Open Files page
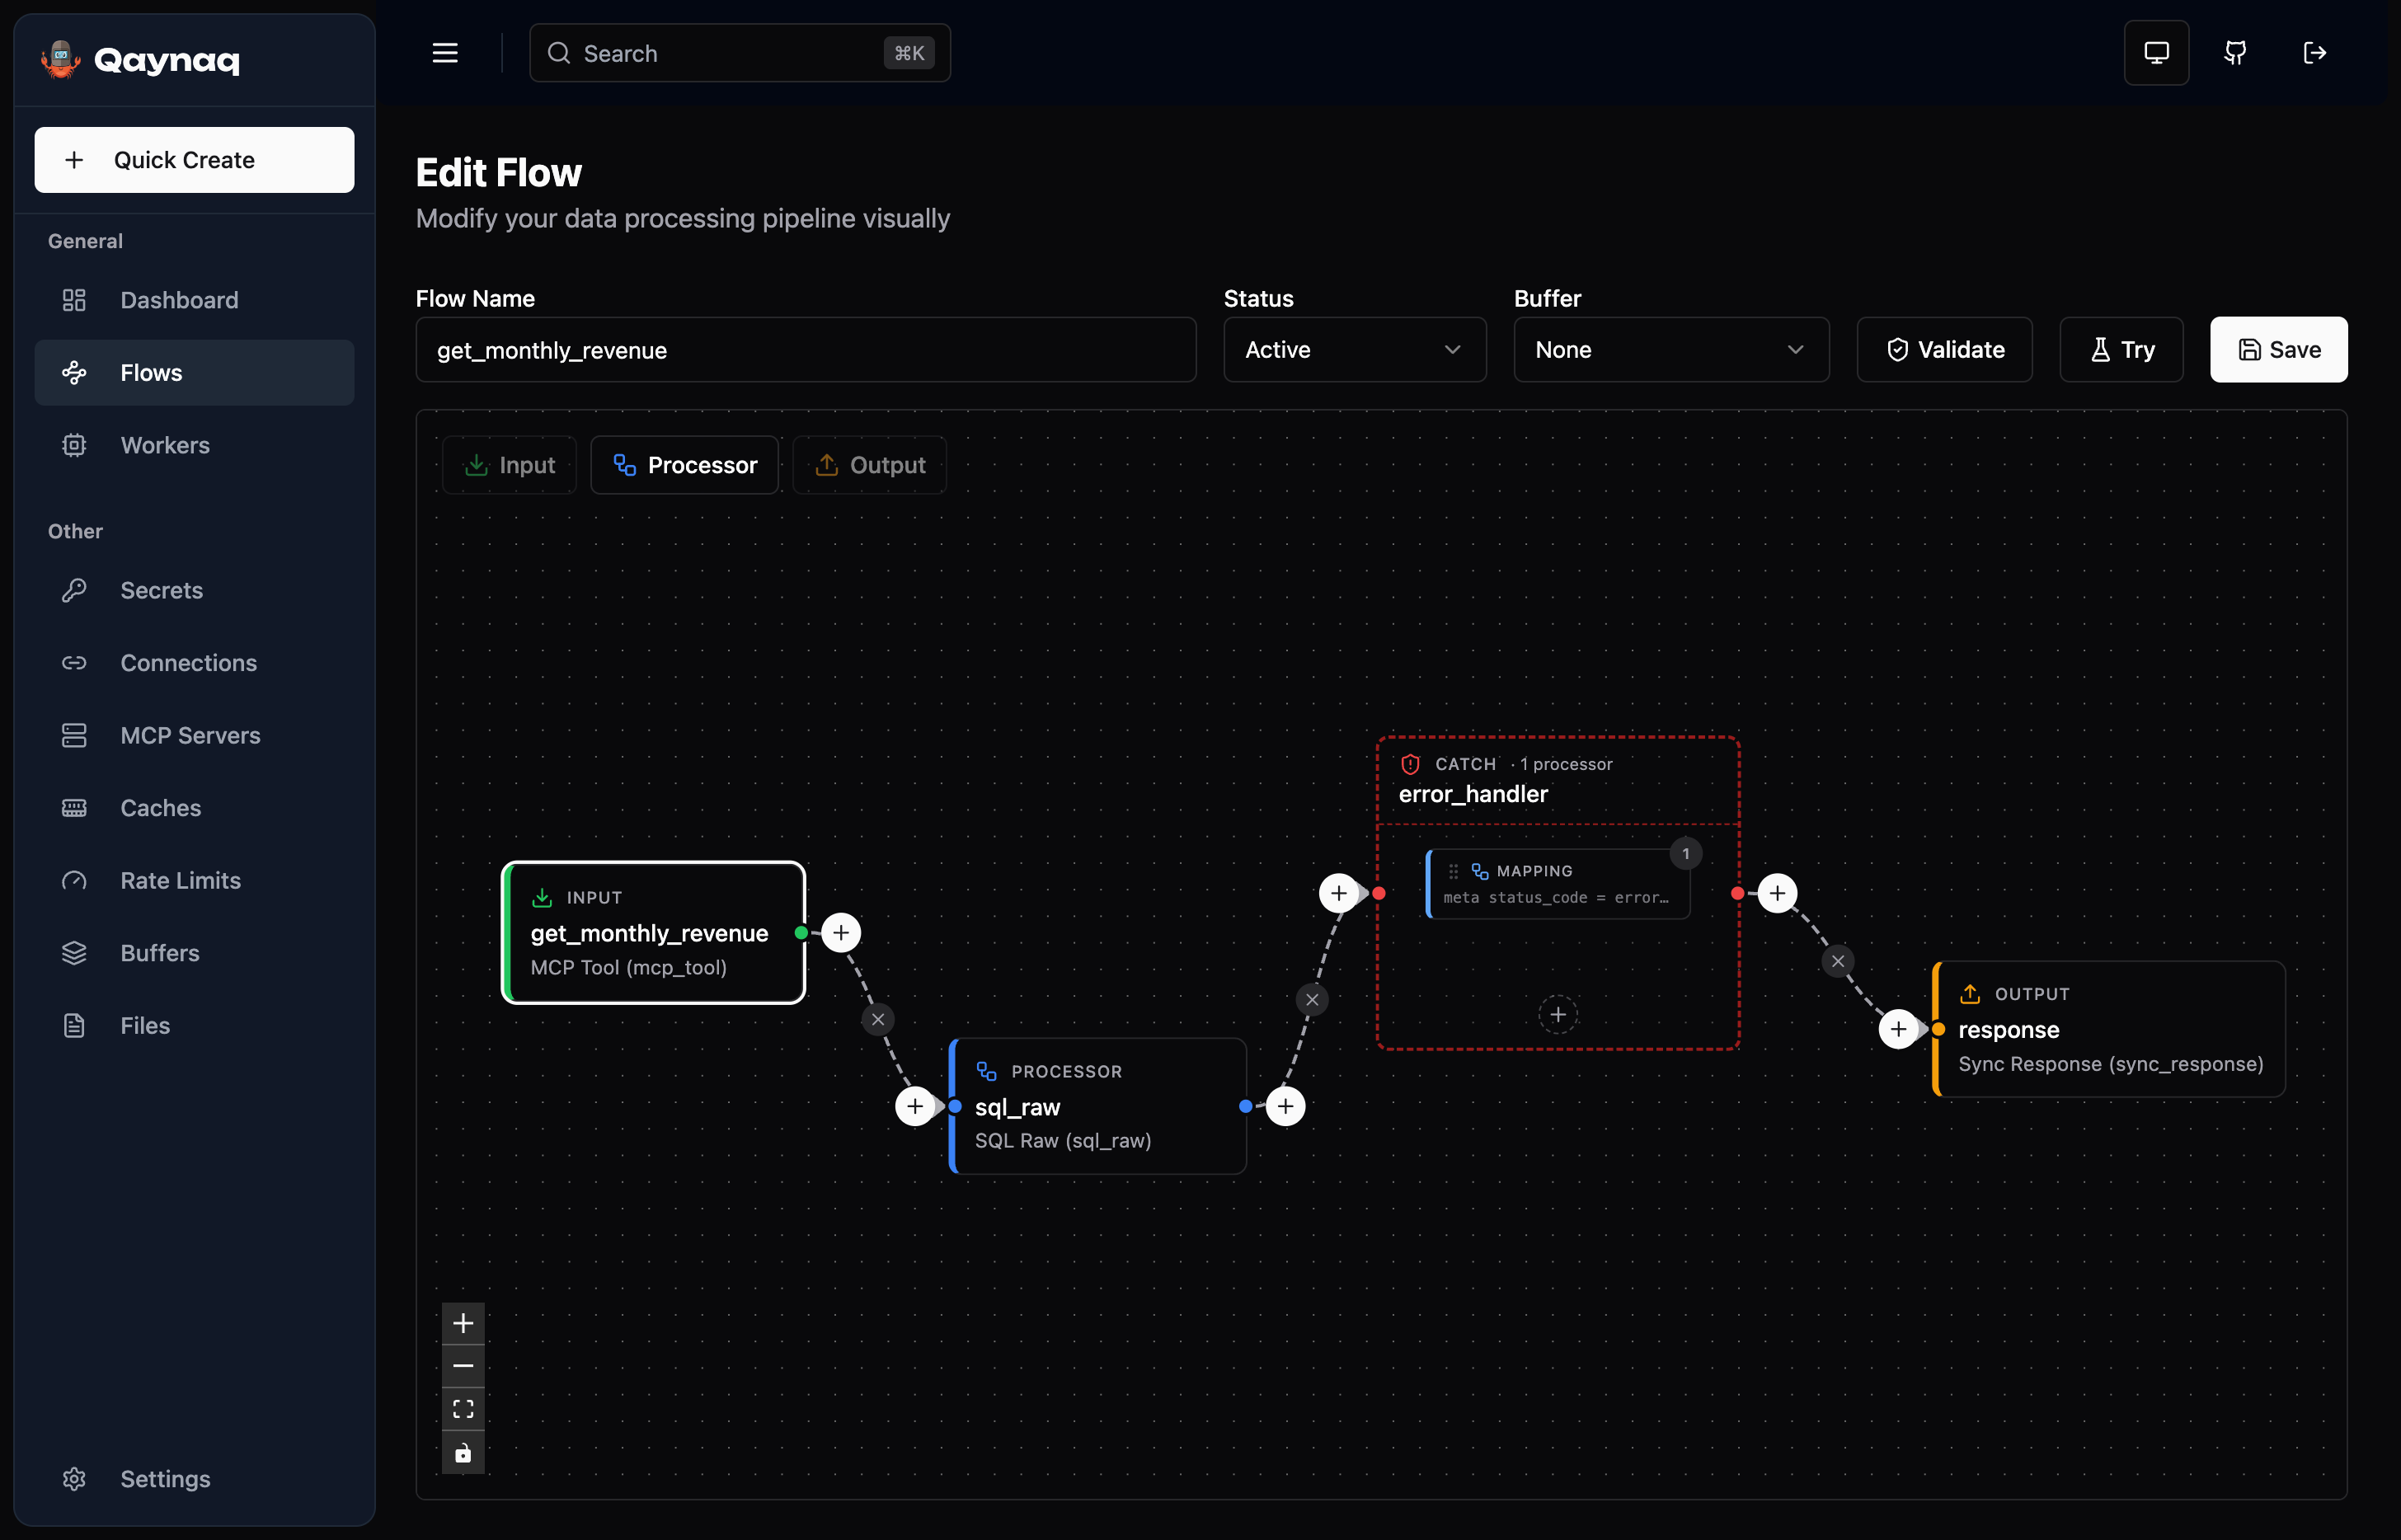The image size is (2401, 1540). (x=195, y=1026)
